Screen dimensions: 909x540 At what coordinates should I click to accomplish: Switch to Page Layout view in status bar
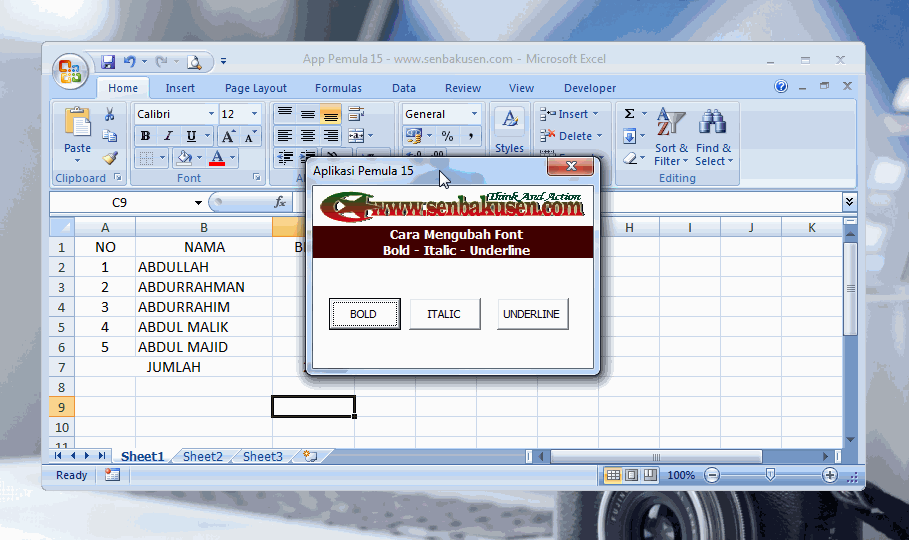tap(631, 476)
